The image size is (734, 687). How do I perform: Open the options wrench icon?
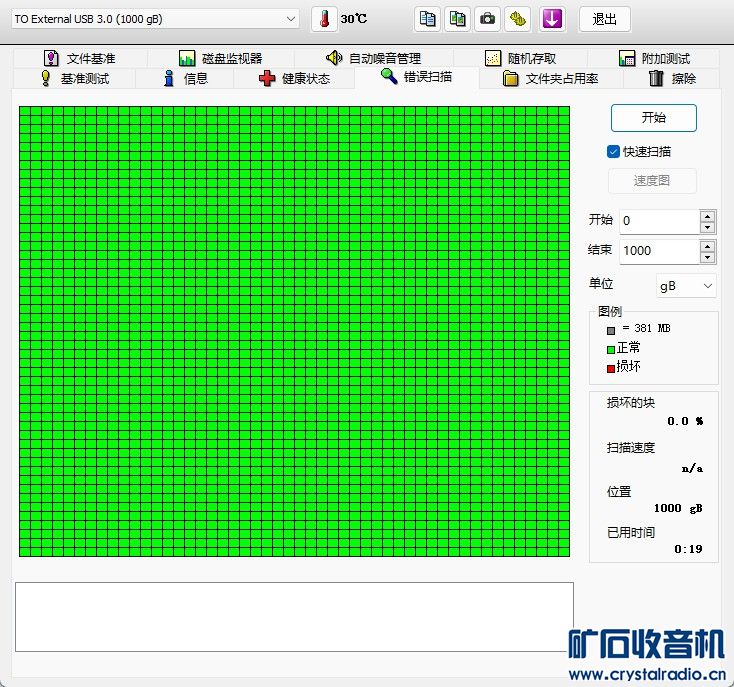click(x=518, y=19)
